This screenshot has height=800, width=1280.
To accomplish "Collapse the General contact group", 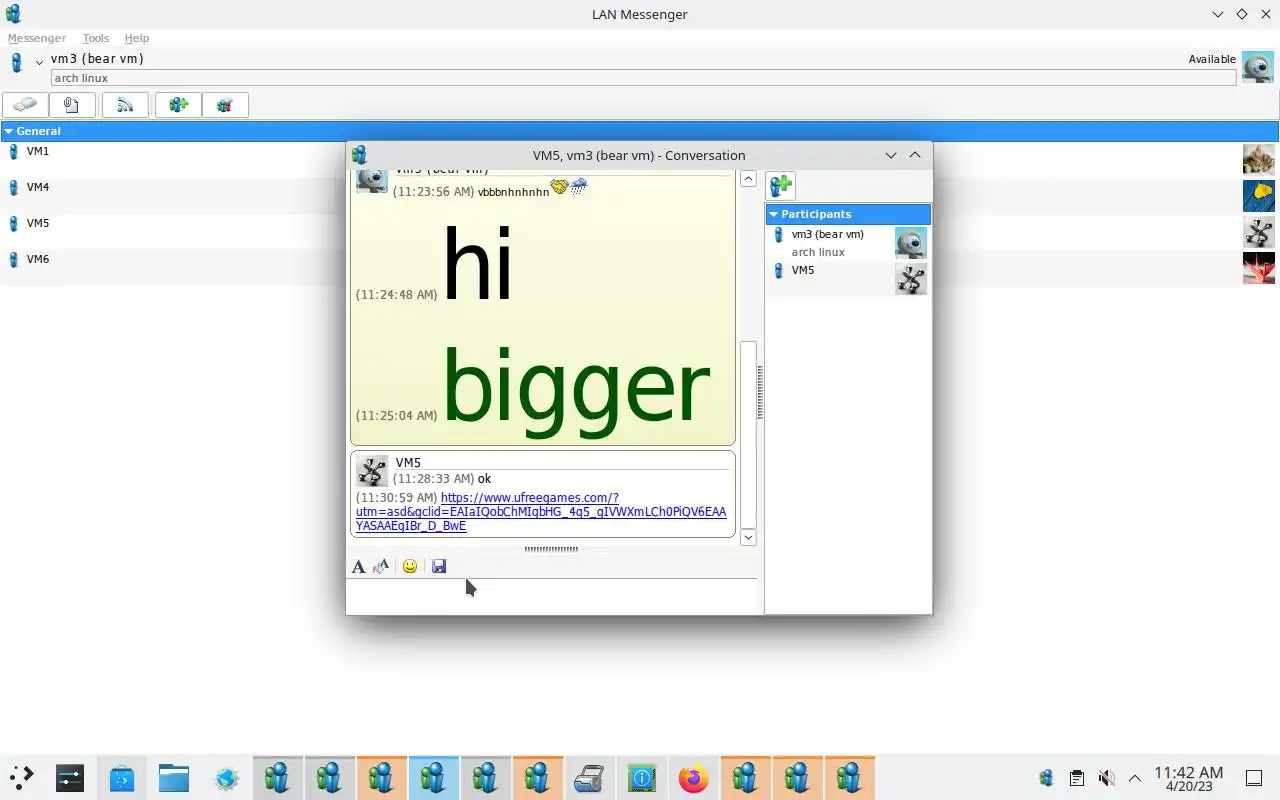I will pos(8,131).
